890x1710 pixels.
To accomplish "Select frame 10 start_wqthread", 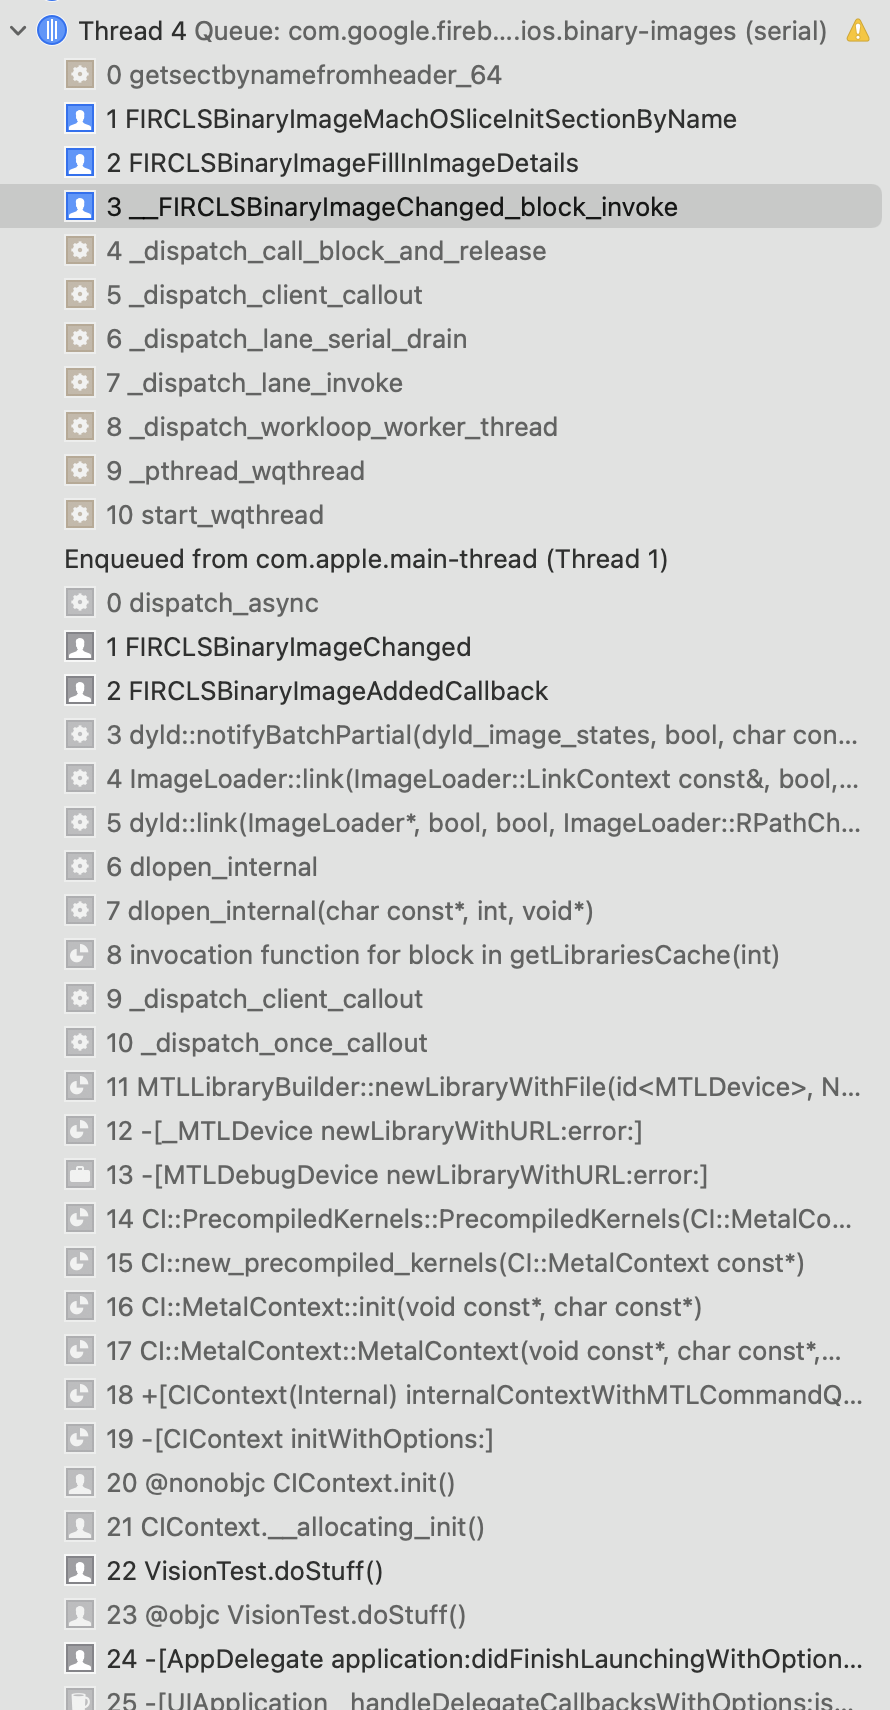I will point(215,515).
